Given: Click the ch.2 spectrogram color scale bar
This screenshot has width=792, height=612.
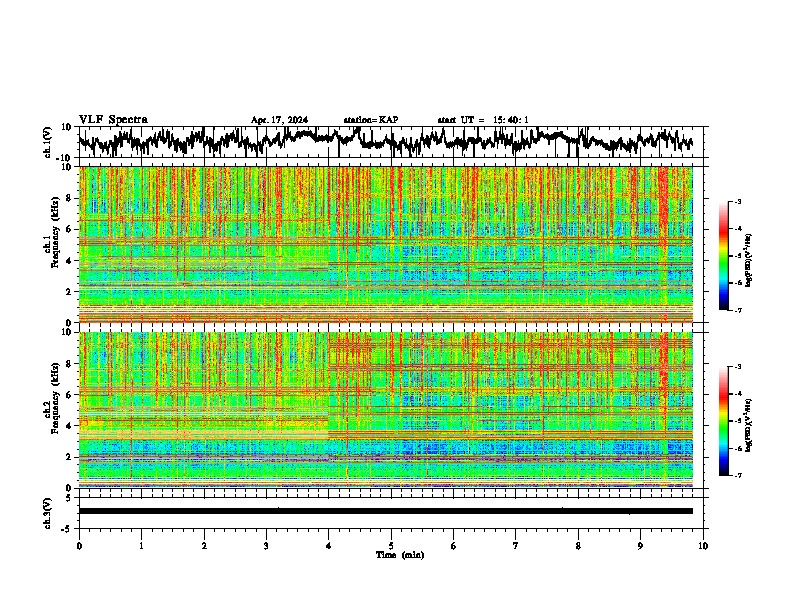Looking at the screenshot, I should (x=723, y=421).
